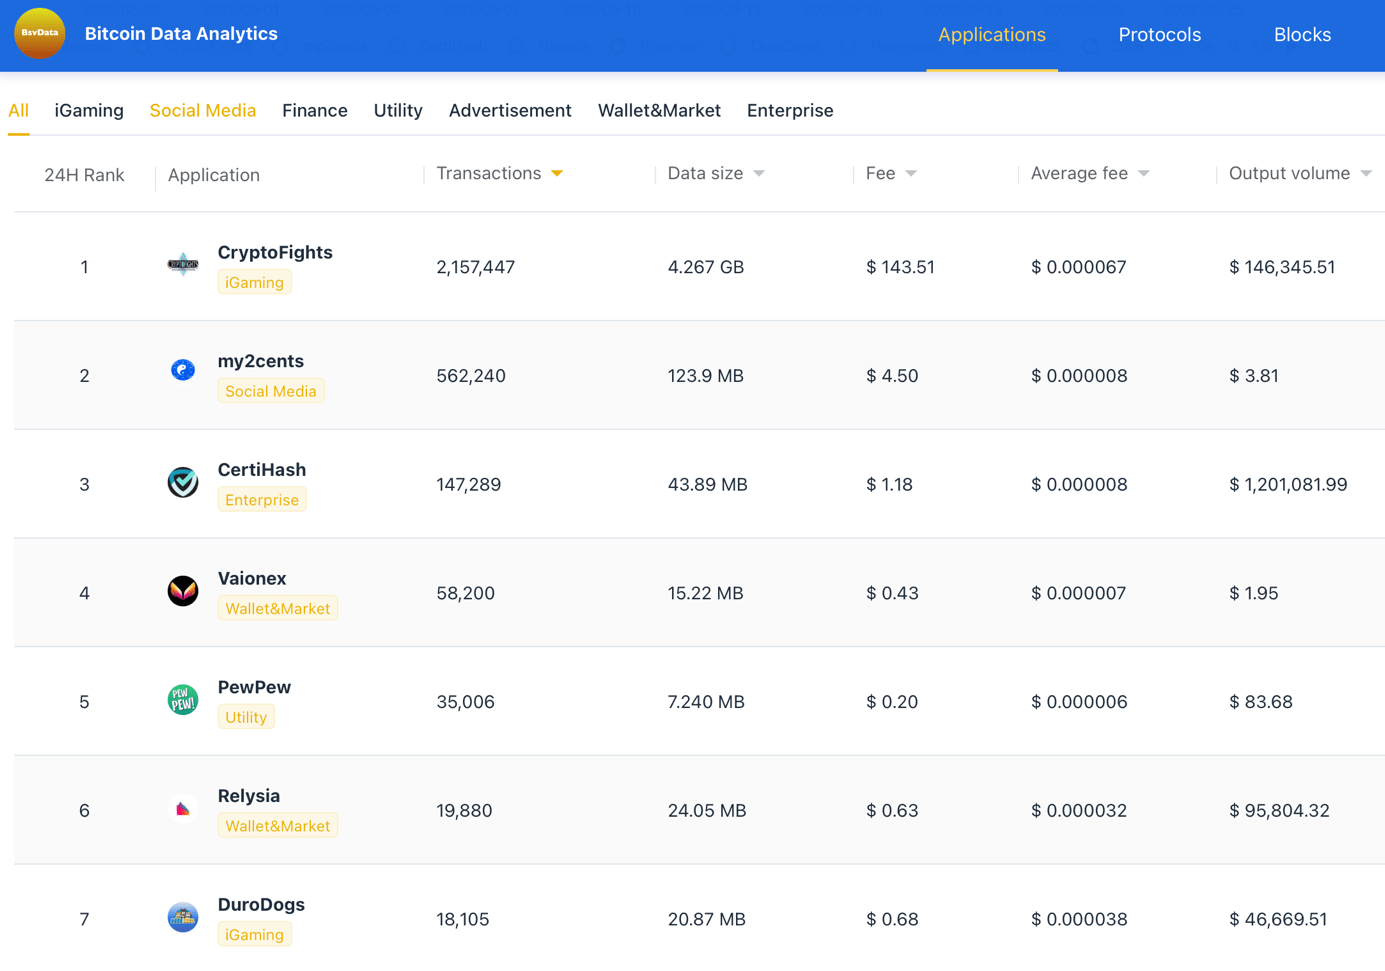Viewport: 1385px width, 971px height.
Task: Click the iGaming tag under CryptoFights
Action: point(254,283)
